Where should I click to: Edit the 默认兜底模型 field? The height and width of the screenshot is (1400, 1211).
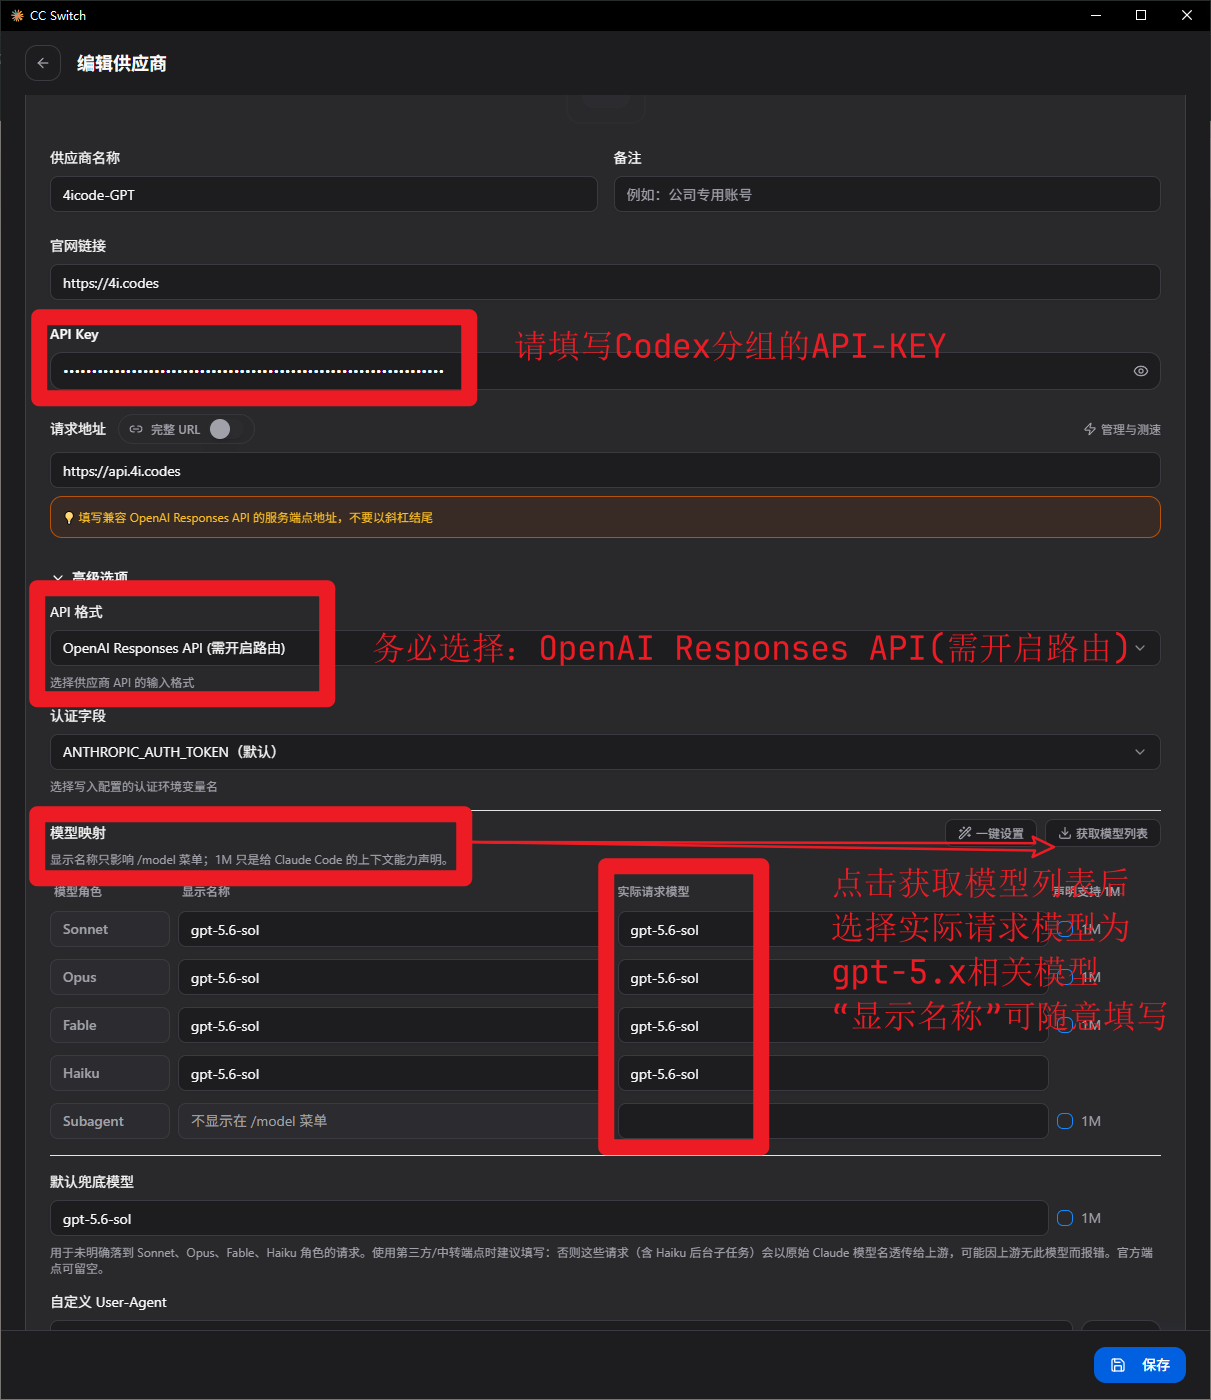tap(549, 1218)
